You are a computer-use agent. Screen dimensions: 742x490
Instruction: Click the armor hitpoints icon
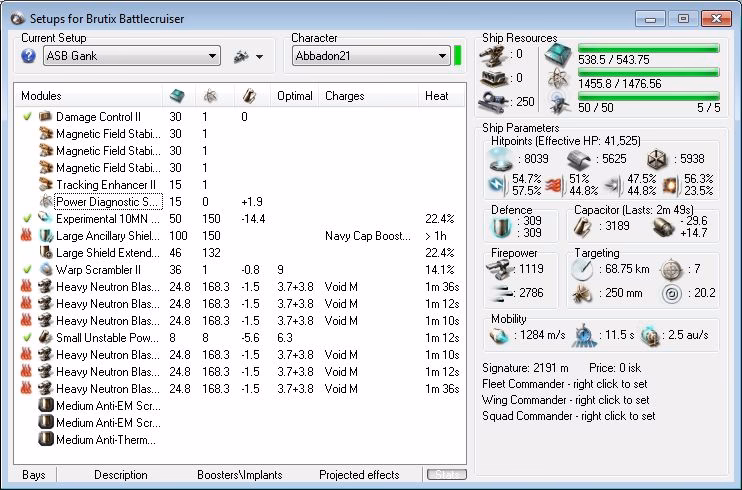click(576, 158)
